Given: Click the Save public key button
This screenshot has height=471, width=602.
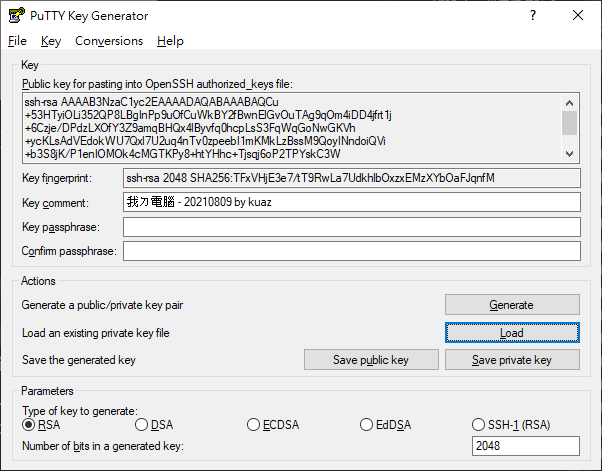Looking at the screenshot, I should [x=371, y=360].
